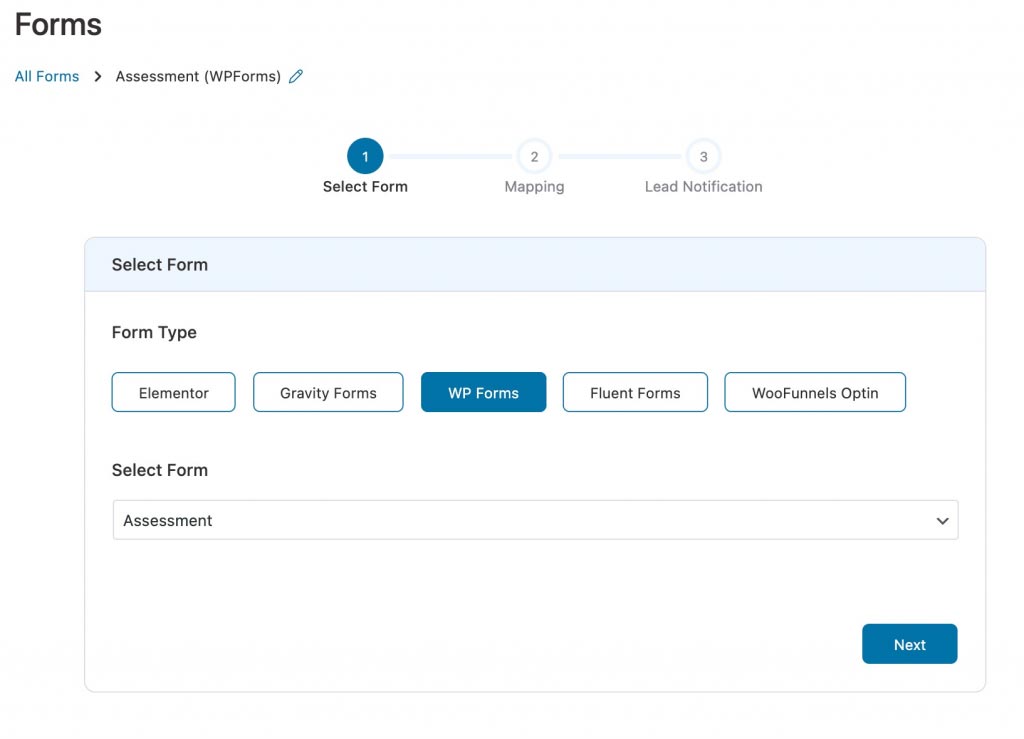
Task: Click the breadcrumb chevron after All Forms
Action: tap(98, 76)
